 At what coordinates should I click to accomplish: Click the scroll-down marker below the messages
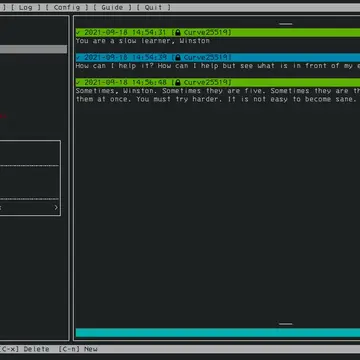point(286,324)
